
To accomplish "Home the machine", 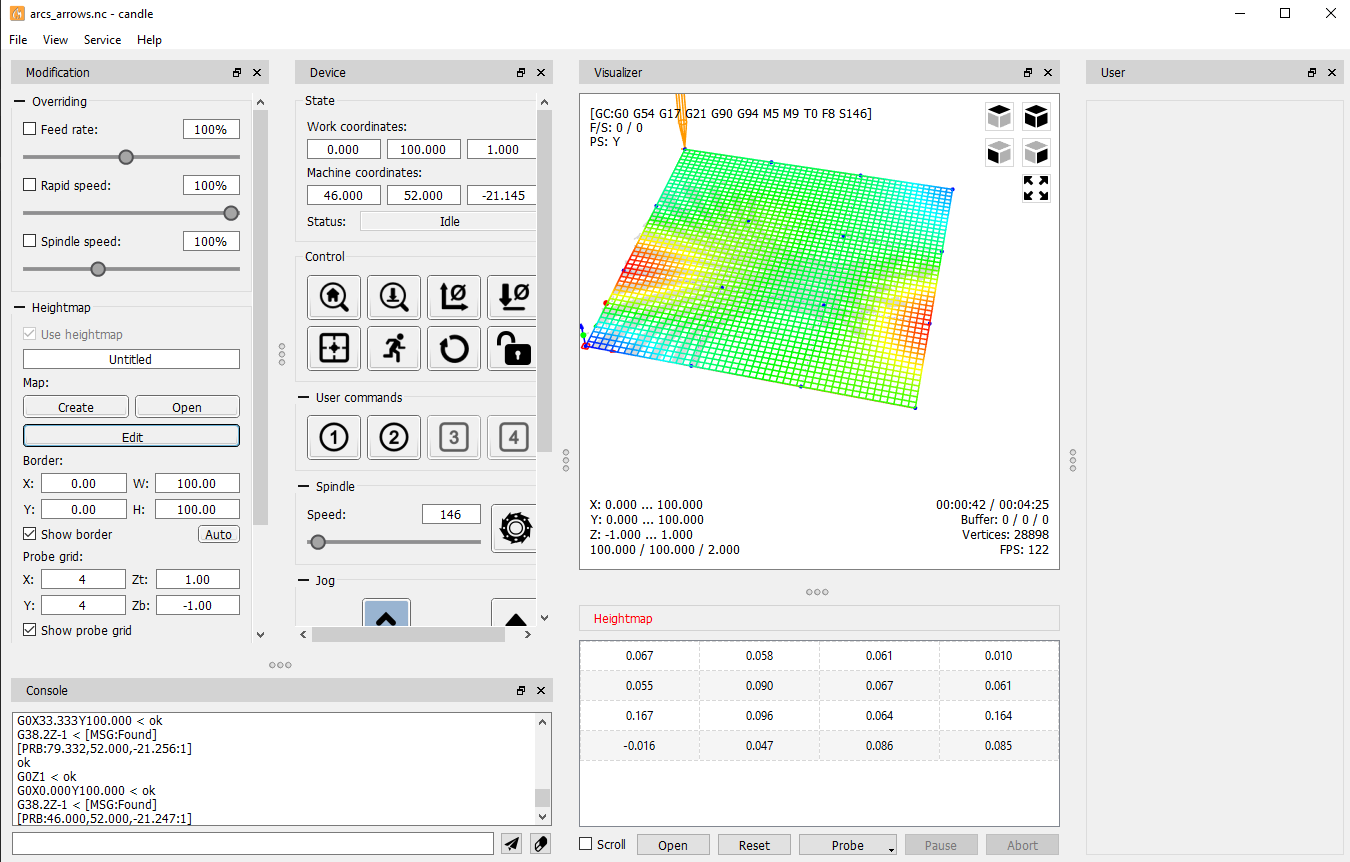I will coord(334,297).
